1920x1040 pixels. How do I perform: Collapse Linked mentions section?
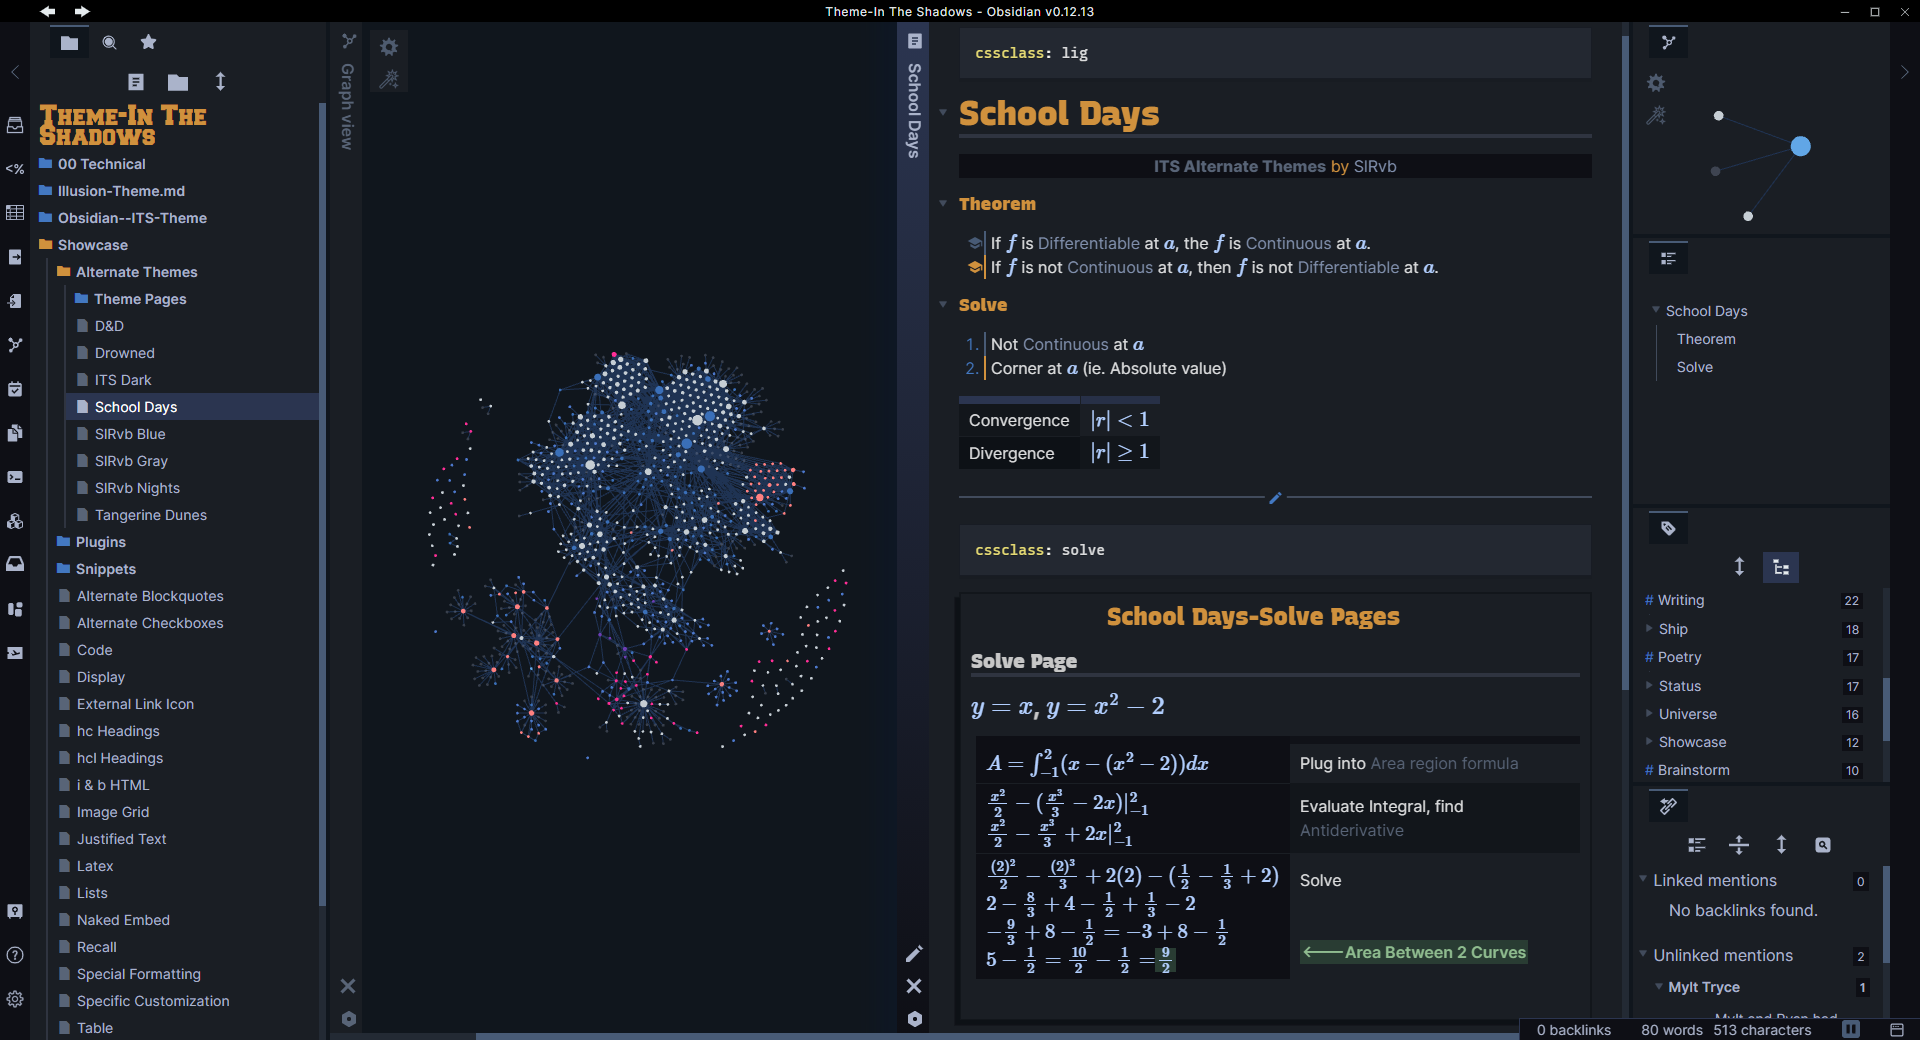click(1643, 880)
